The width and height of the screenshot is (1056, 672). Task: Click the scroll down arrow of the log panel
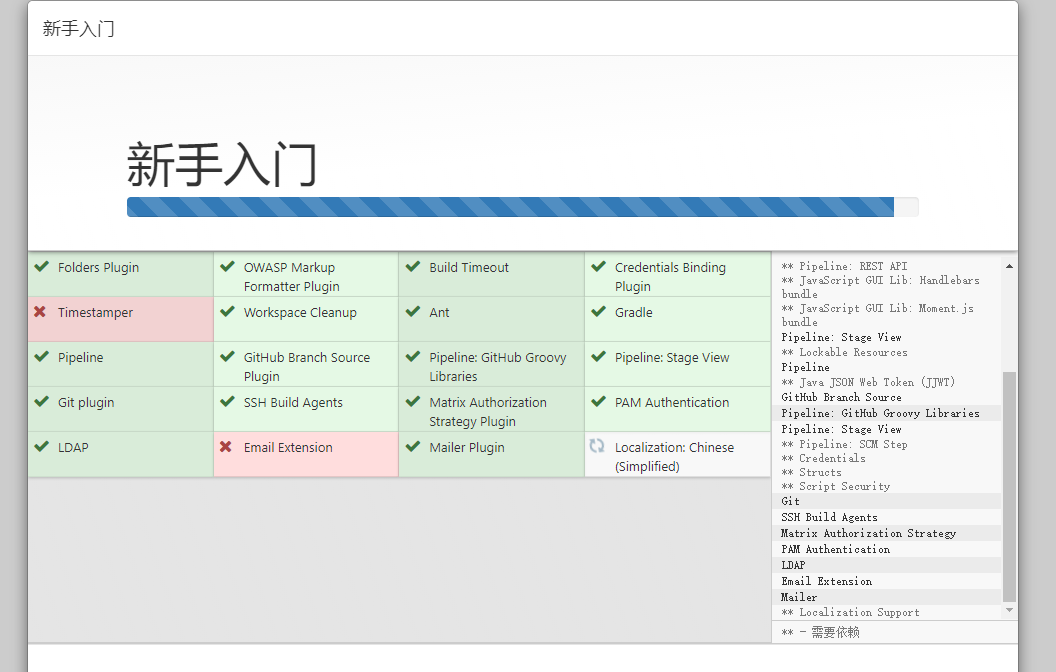1009,610
